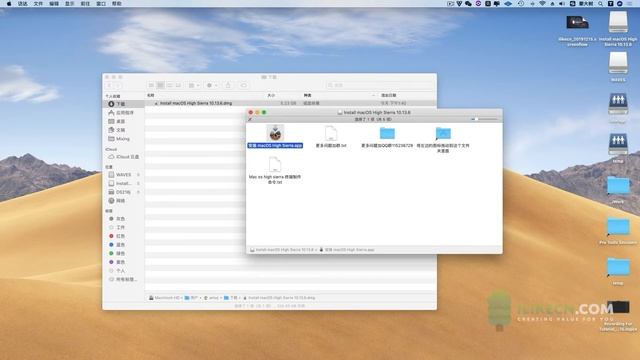Click the Share button in Downloads toolbar

228,85
